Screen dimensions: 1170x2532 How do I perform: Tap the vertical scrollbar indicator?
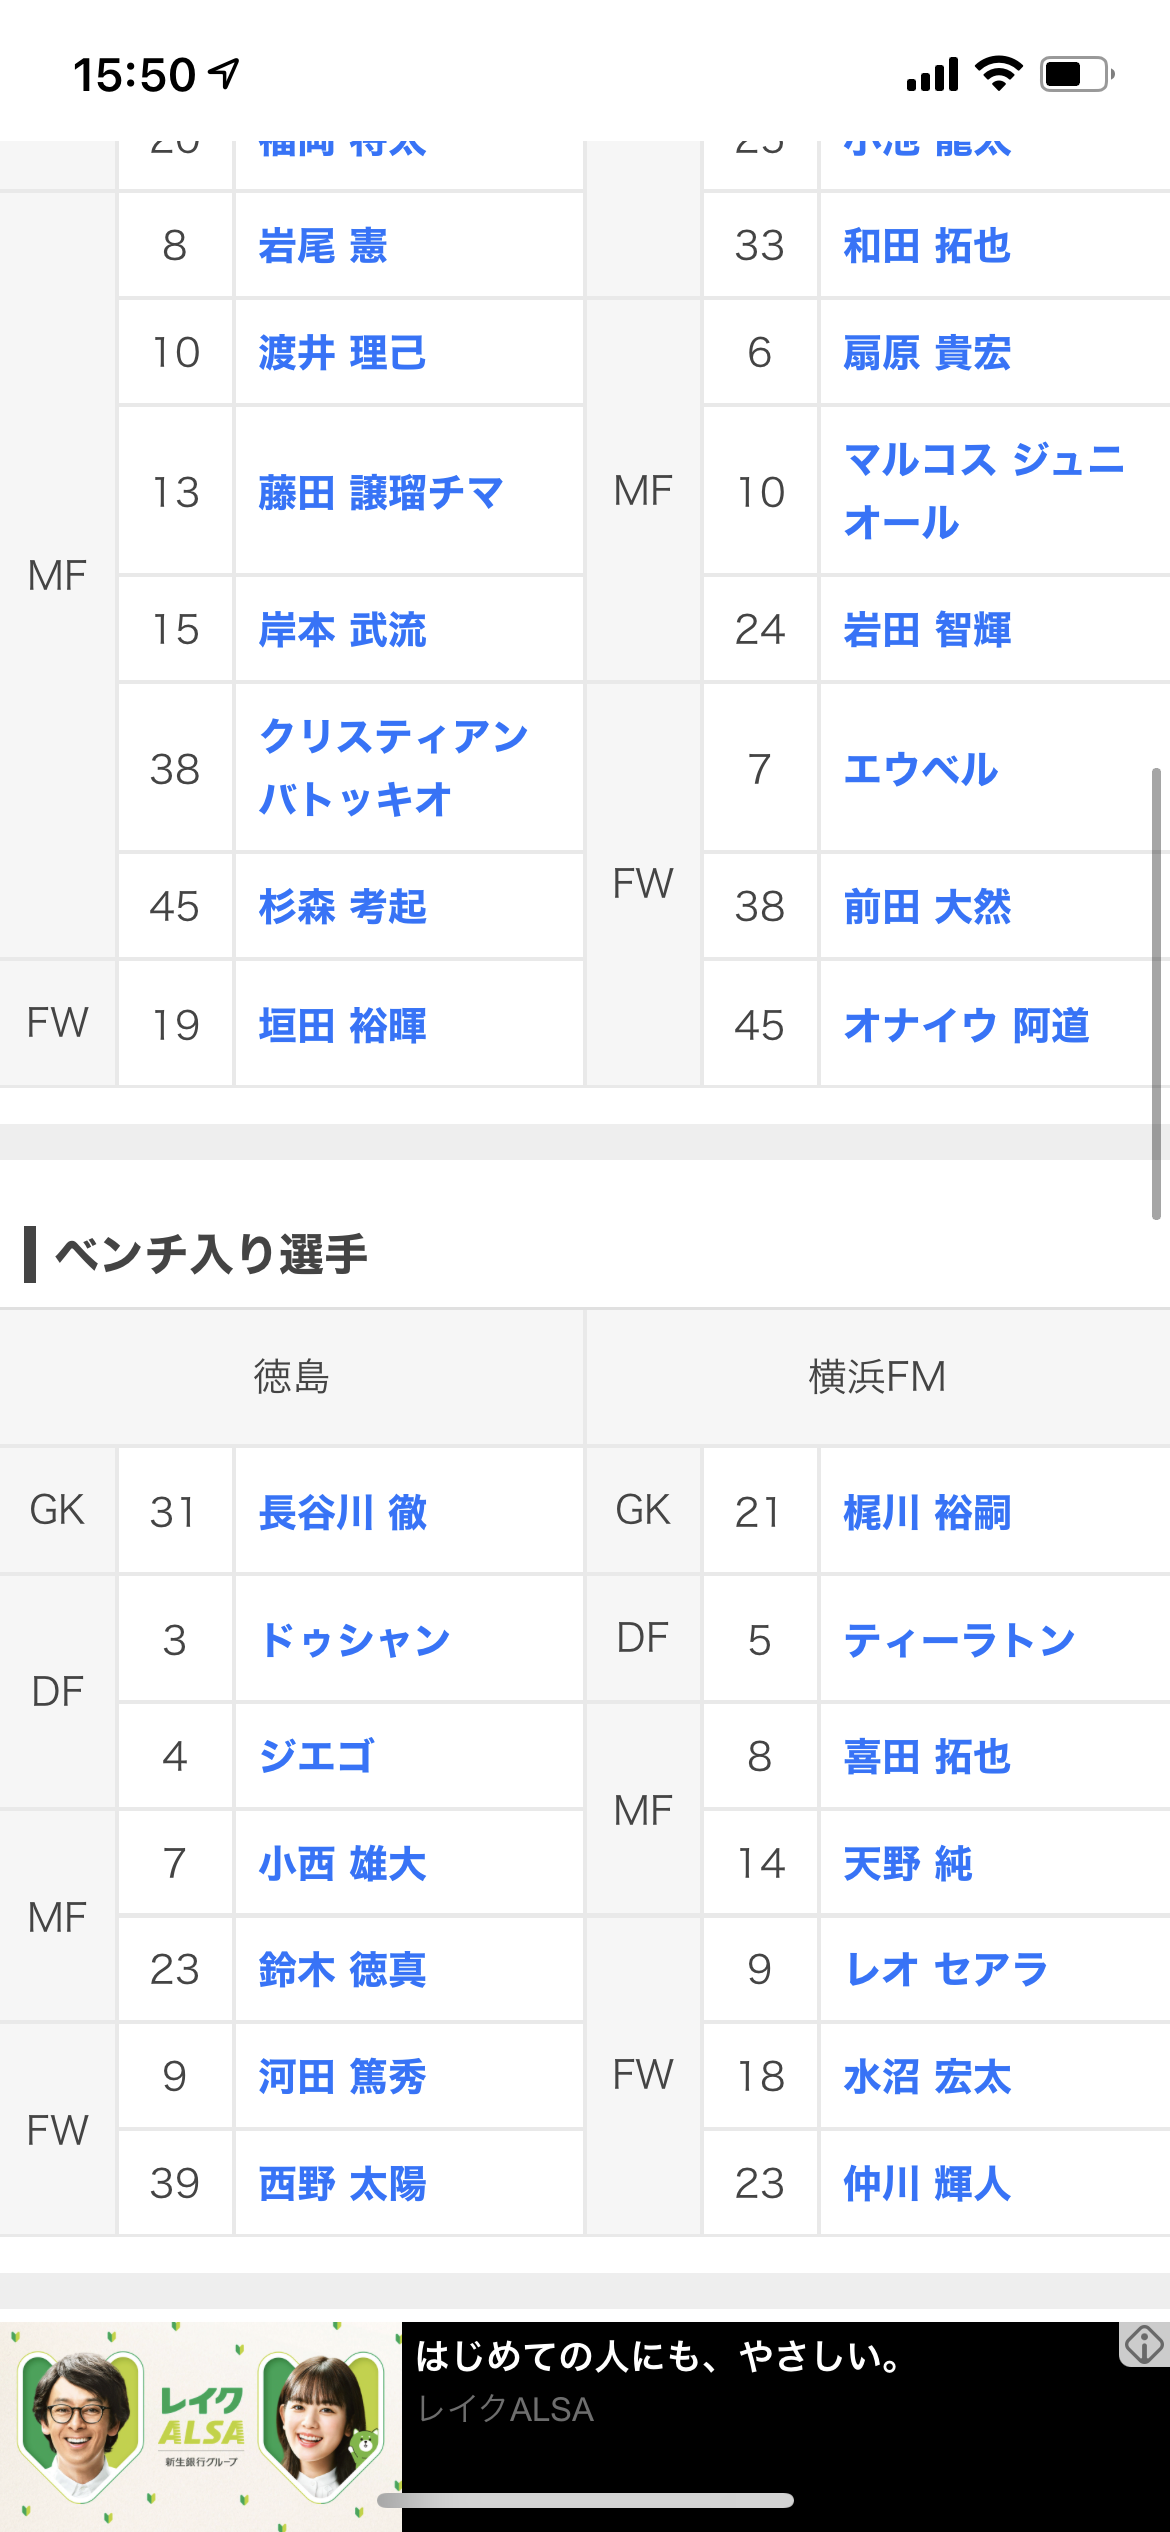pyautogui.click(x=1156, y=993)
